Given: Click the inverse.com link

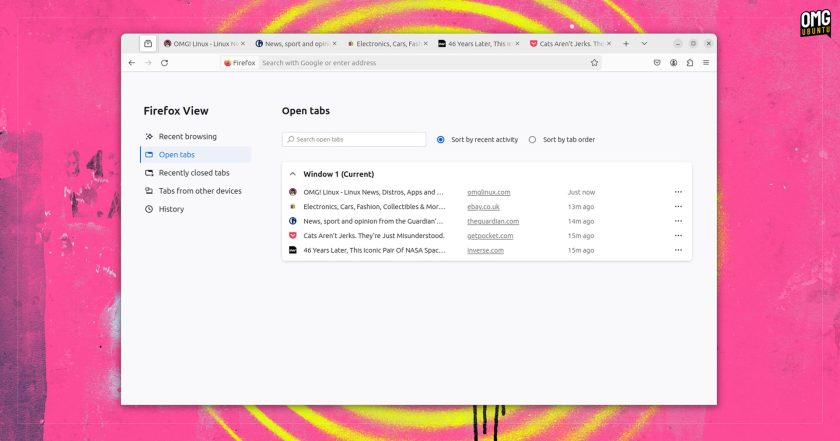Looking at the screenshot, I should 485,250.
